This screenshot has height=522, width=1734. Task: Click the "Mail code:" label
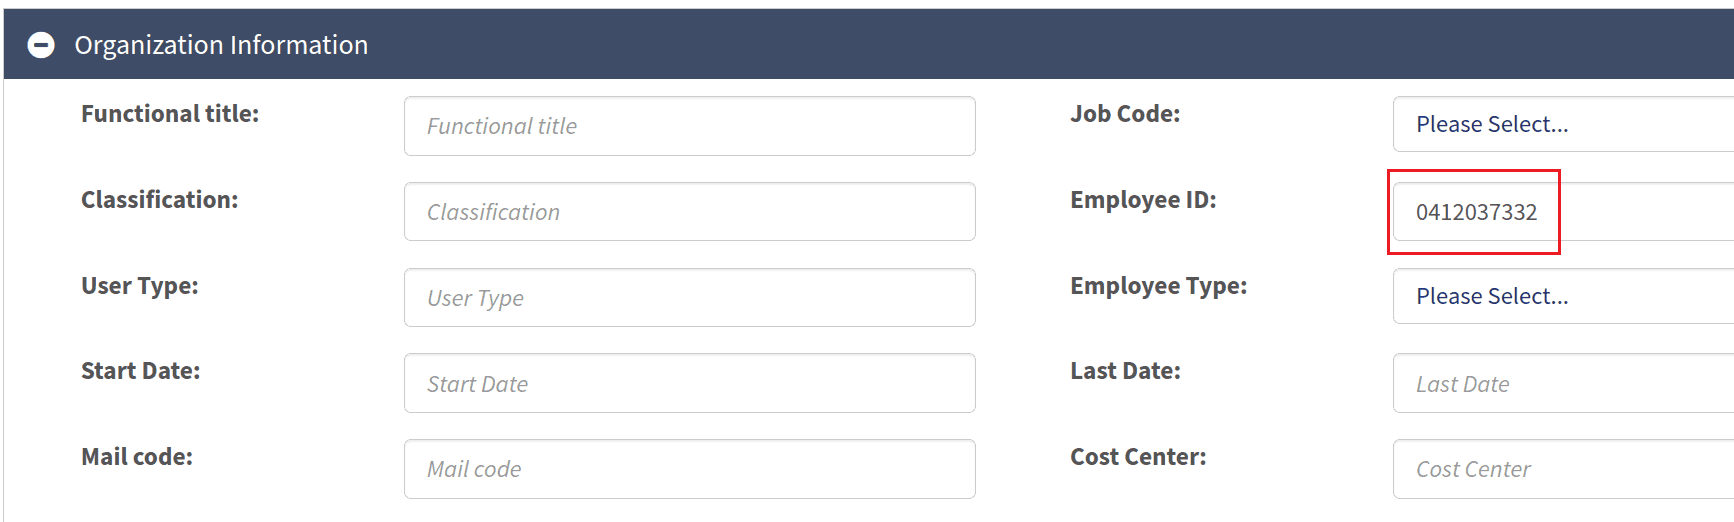137,457
